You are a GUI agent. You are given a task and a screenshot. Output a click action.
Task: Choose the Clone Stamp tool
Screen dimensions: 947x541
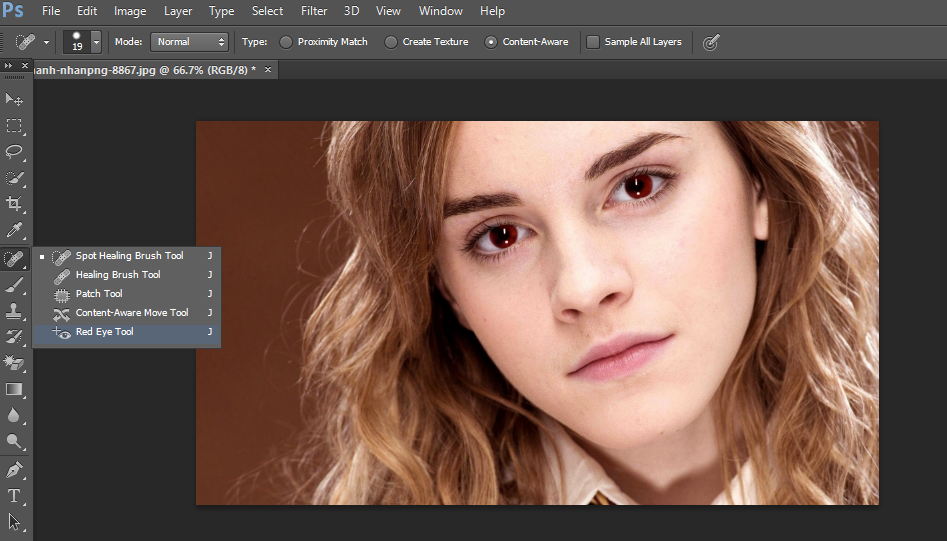coord(14,311)
